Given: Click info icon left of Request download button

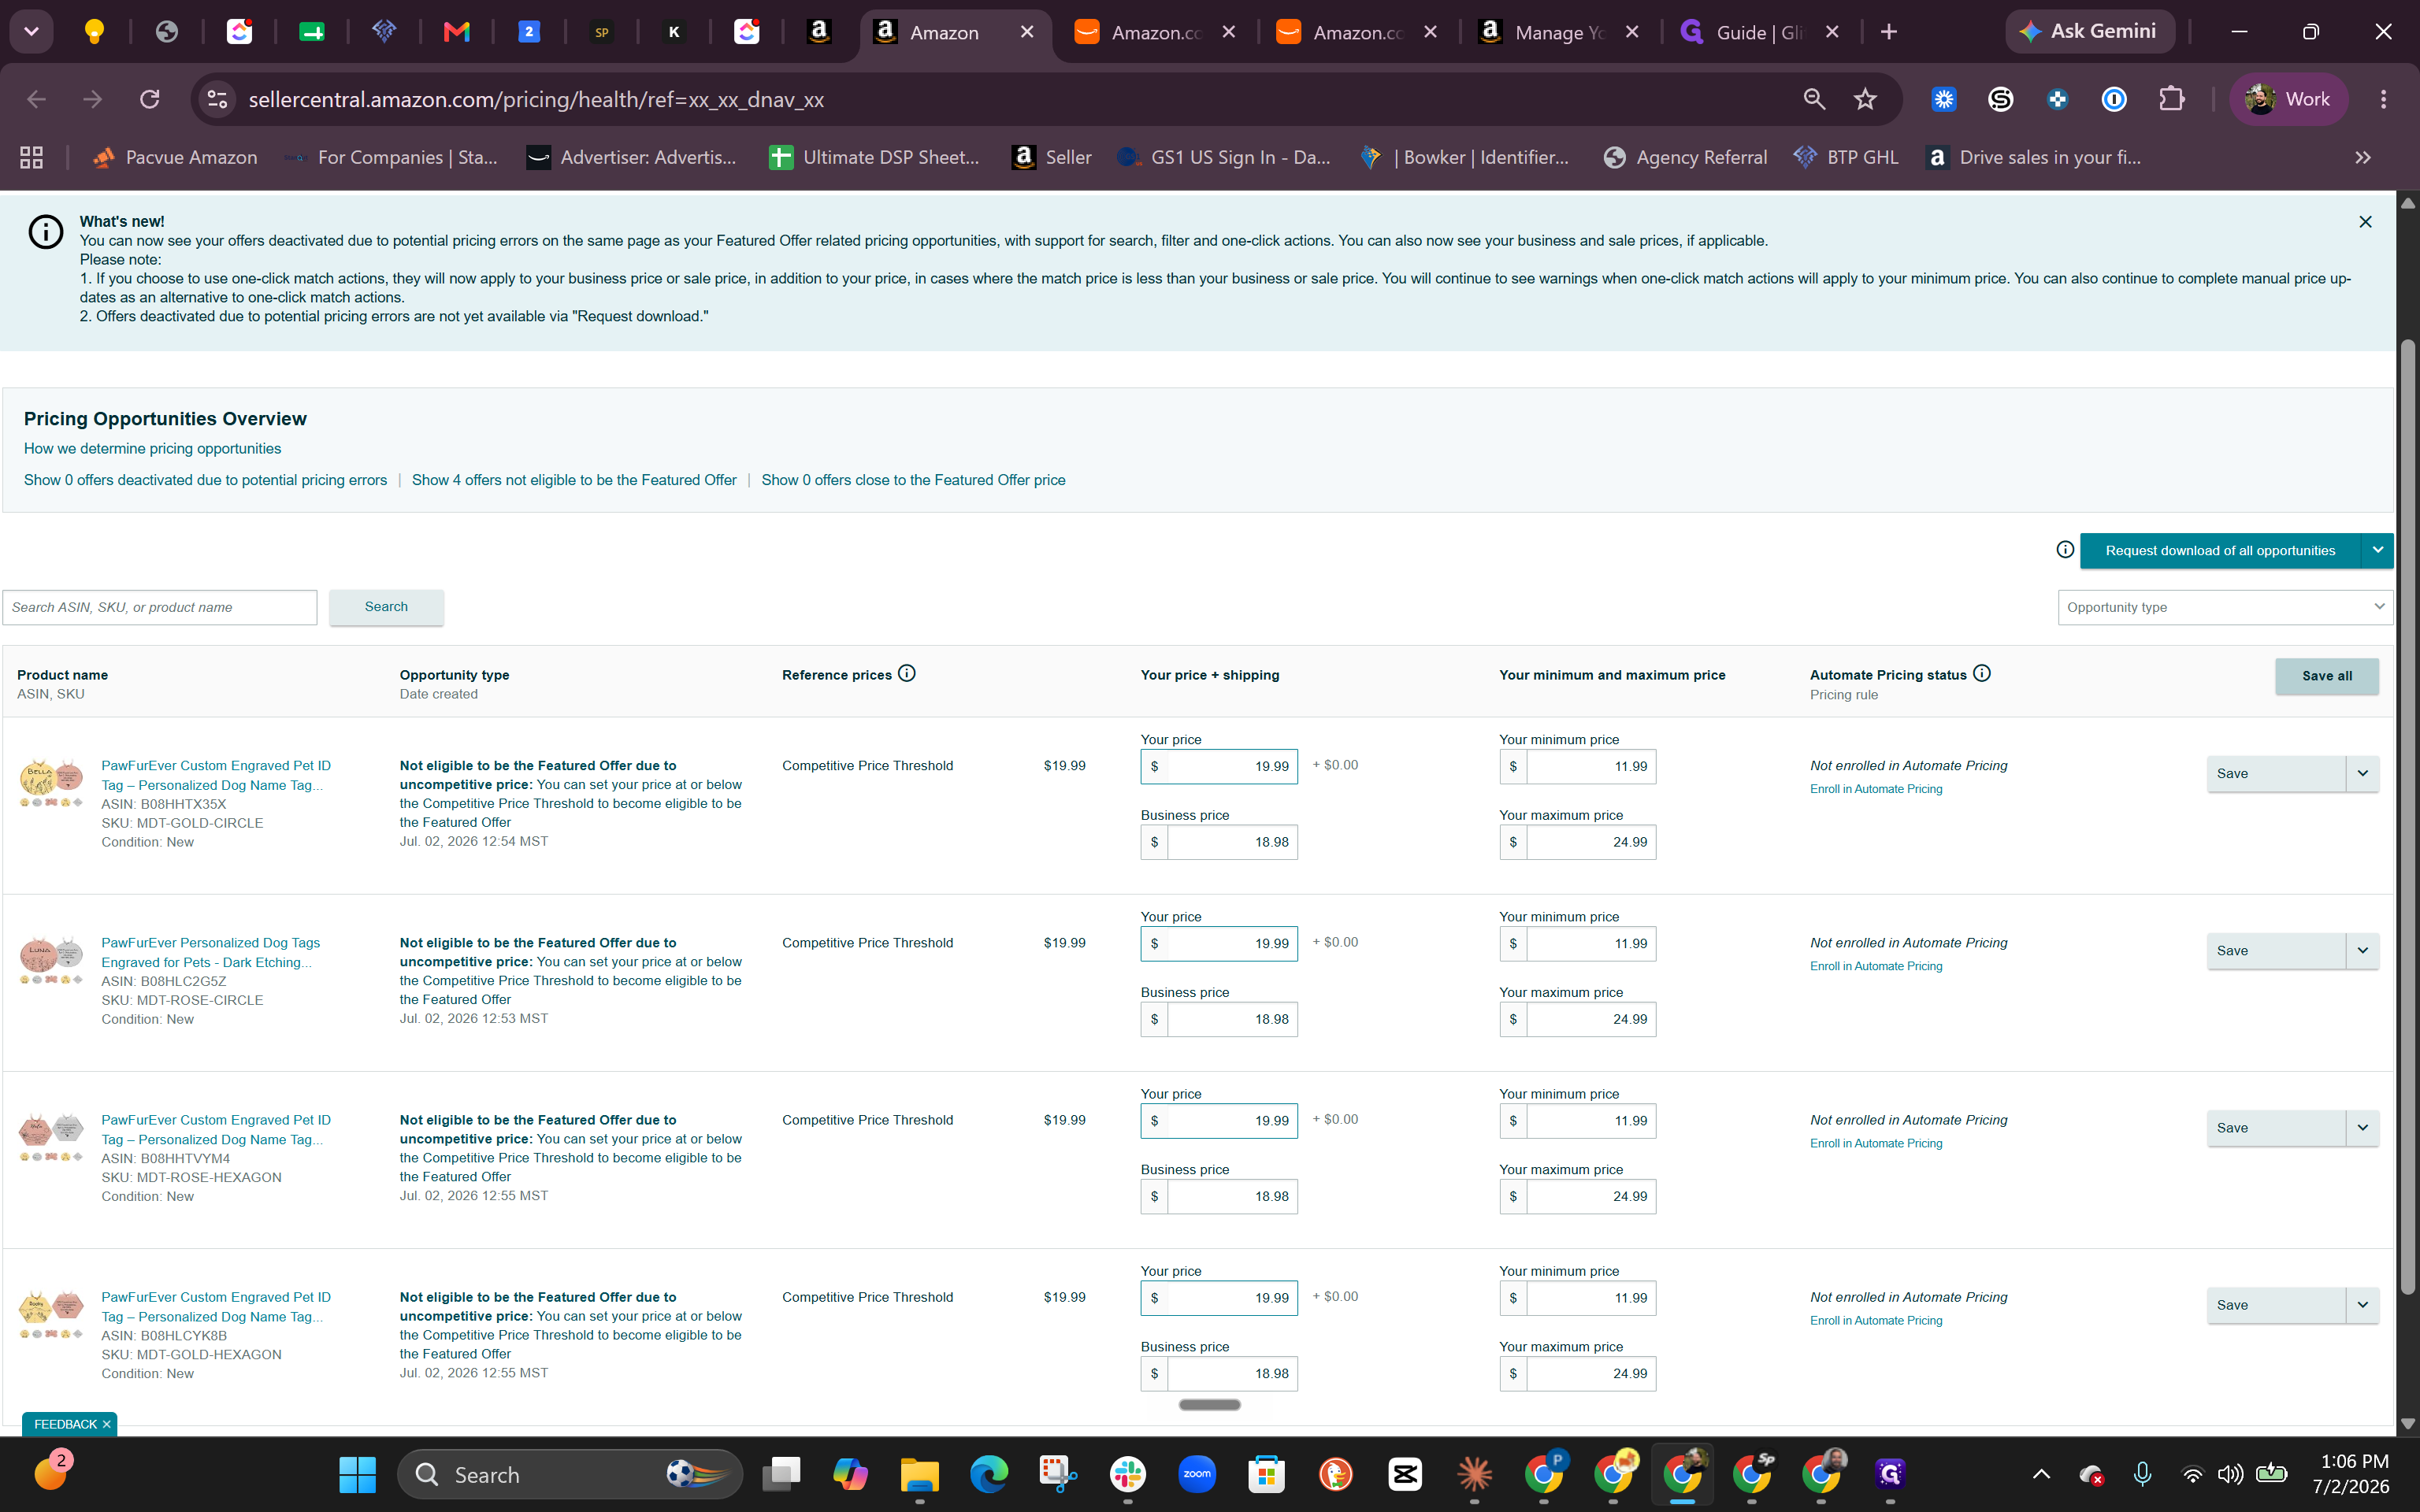Looking at the screenshot, I should tap(2065, 550).
